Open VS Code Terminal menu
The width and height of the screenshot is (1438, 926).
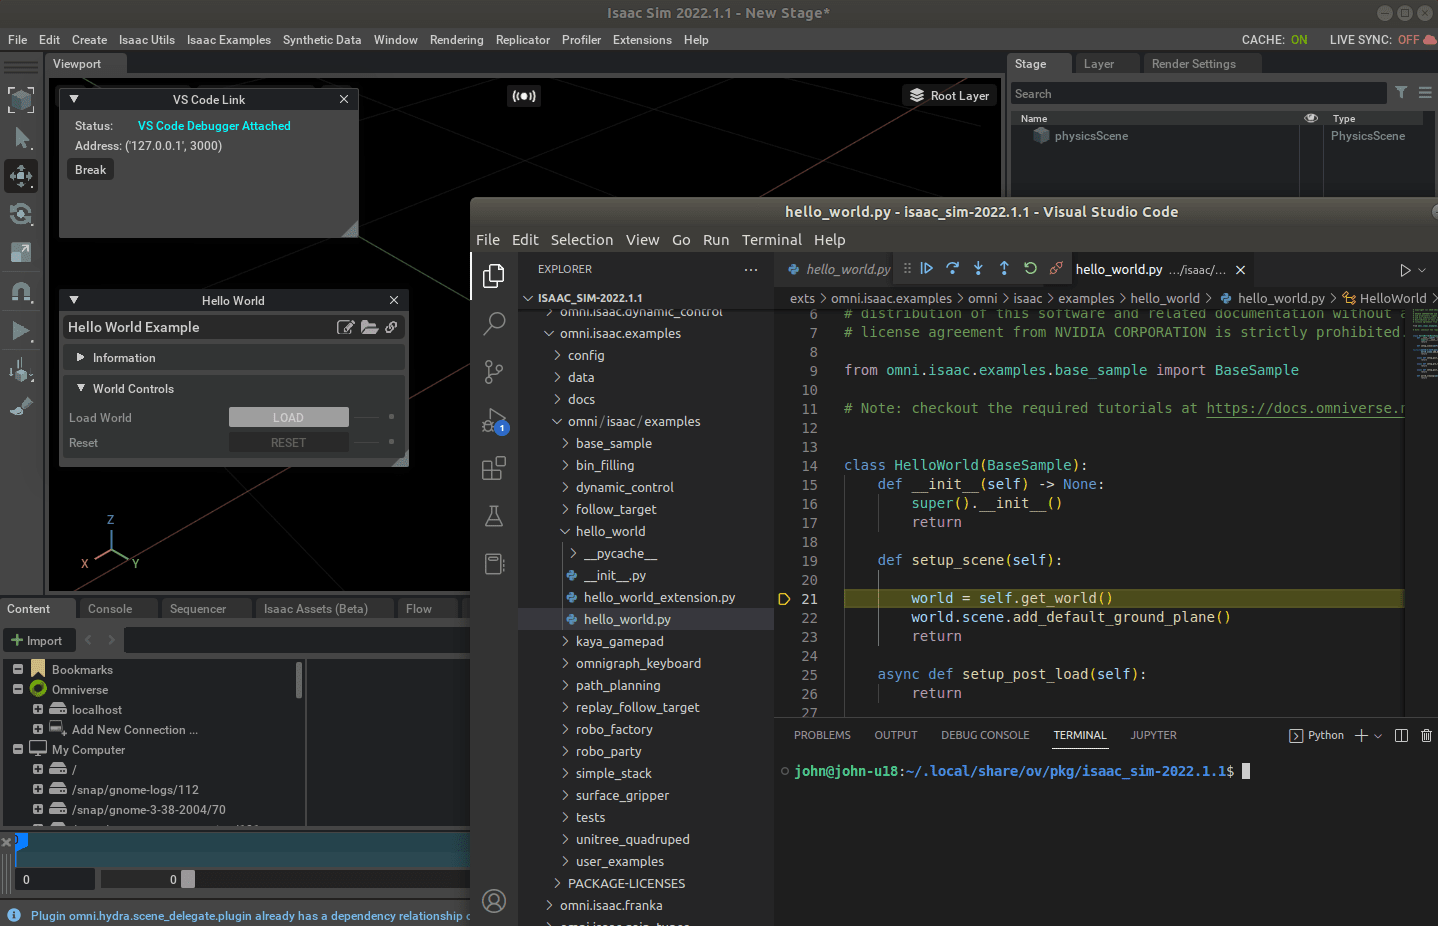click(771, 240)
